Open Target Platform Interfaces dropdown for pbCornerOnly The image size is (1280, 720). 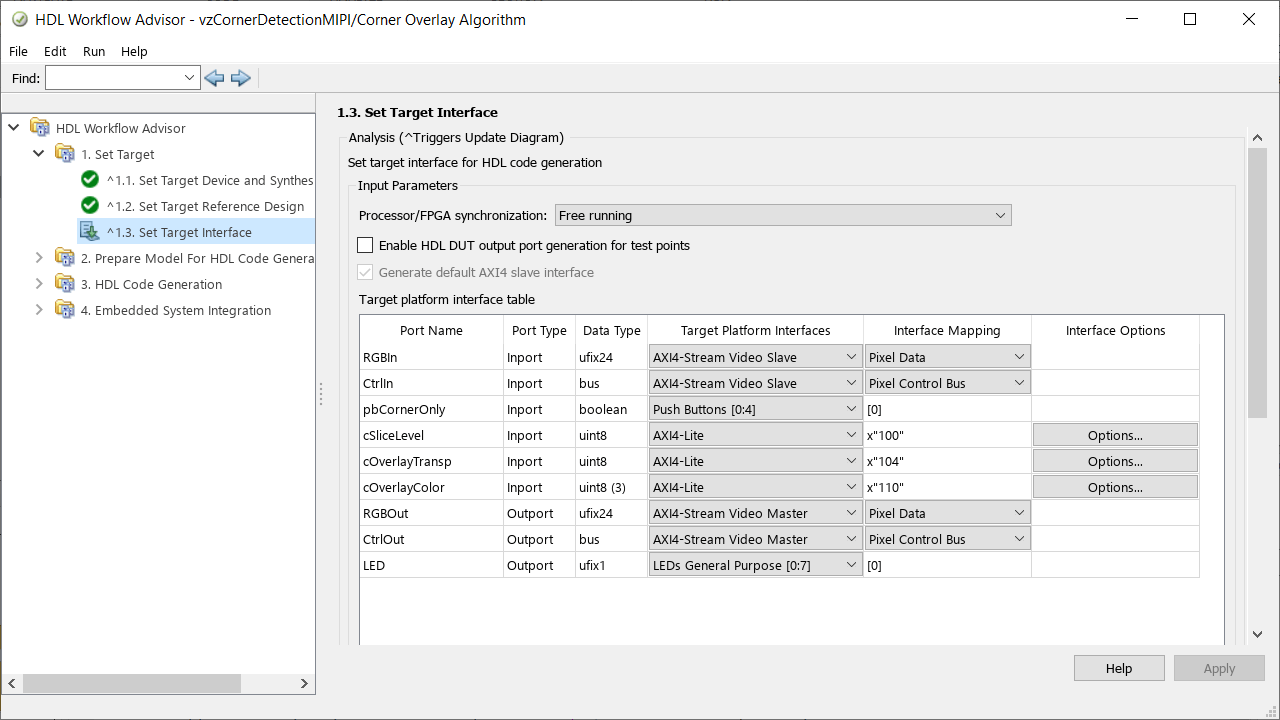click(x=755, y=409)
